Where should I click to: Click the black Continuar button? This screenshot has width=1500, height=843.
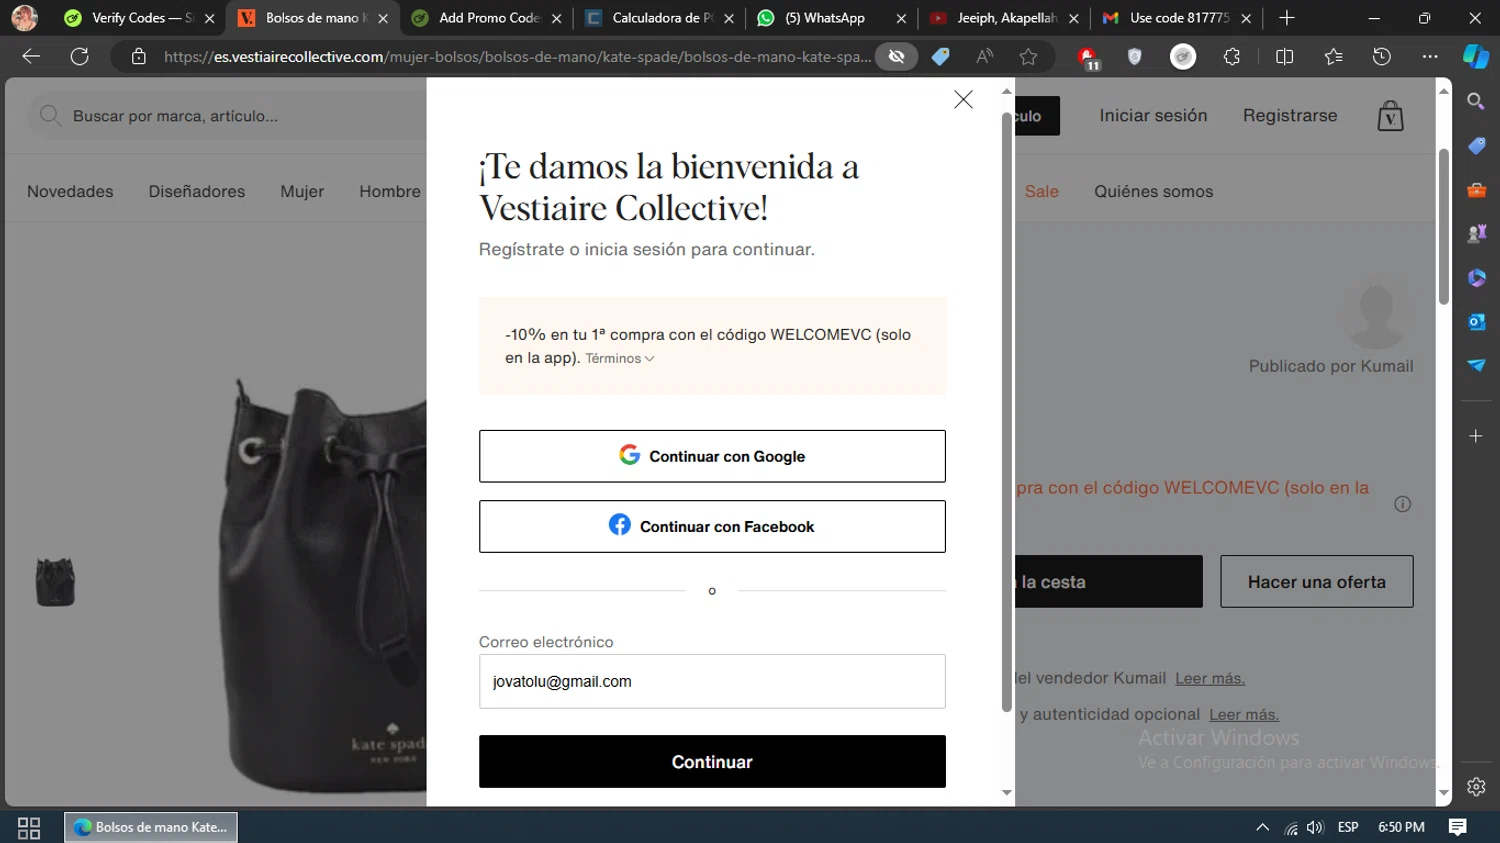712,762
